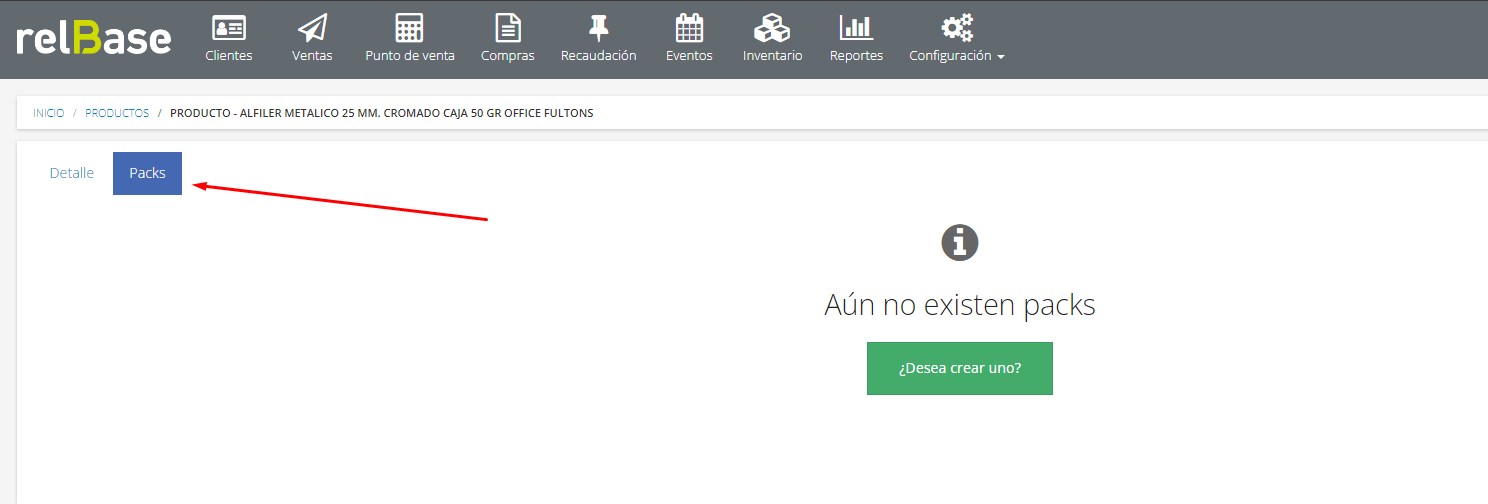Open Ventas via the paper plane icon

[x=312, y=27]
